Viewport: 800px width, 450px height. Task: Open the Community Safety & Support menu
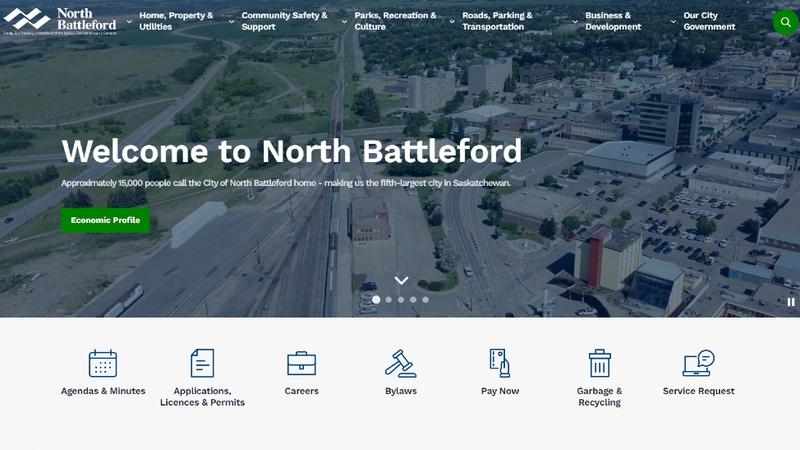[284, 21]
